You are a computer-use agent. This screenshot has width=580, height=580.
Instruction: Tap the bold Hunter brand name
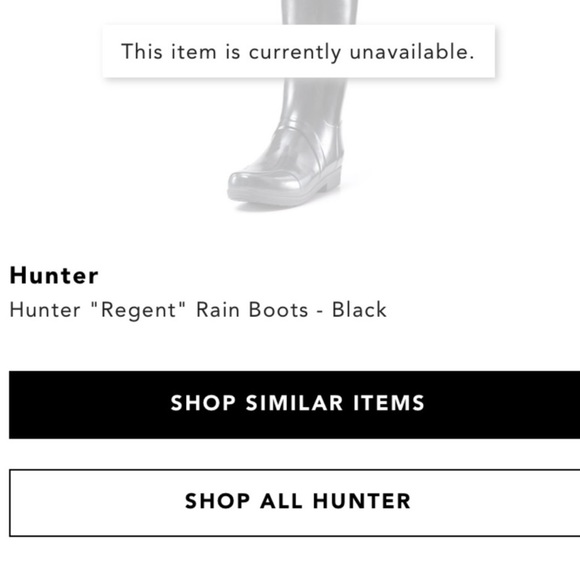pyautogui.click(x=54, y=276)
